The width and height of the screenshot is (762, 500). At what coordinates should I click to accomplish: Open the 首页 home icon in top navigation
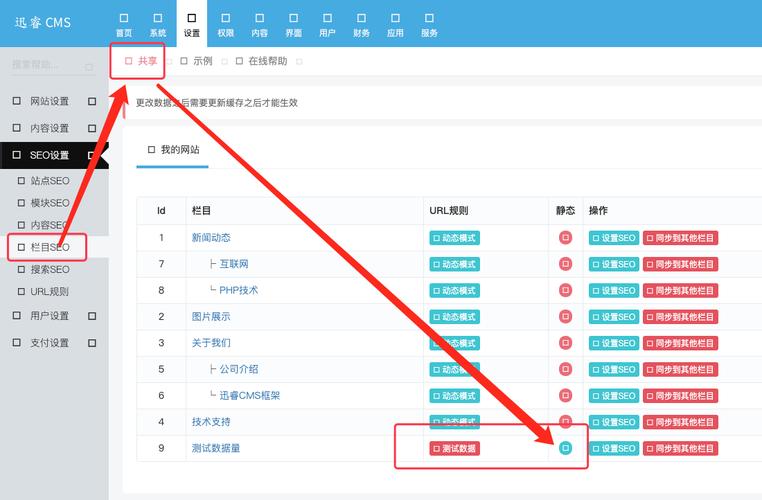(x=124, y=24)
